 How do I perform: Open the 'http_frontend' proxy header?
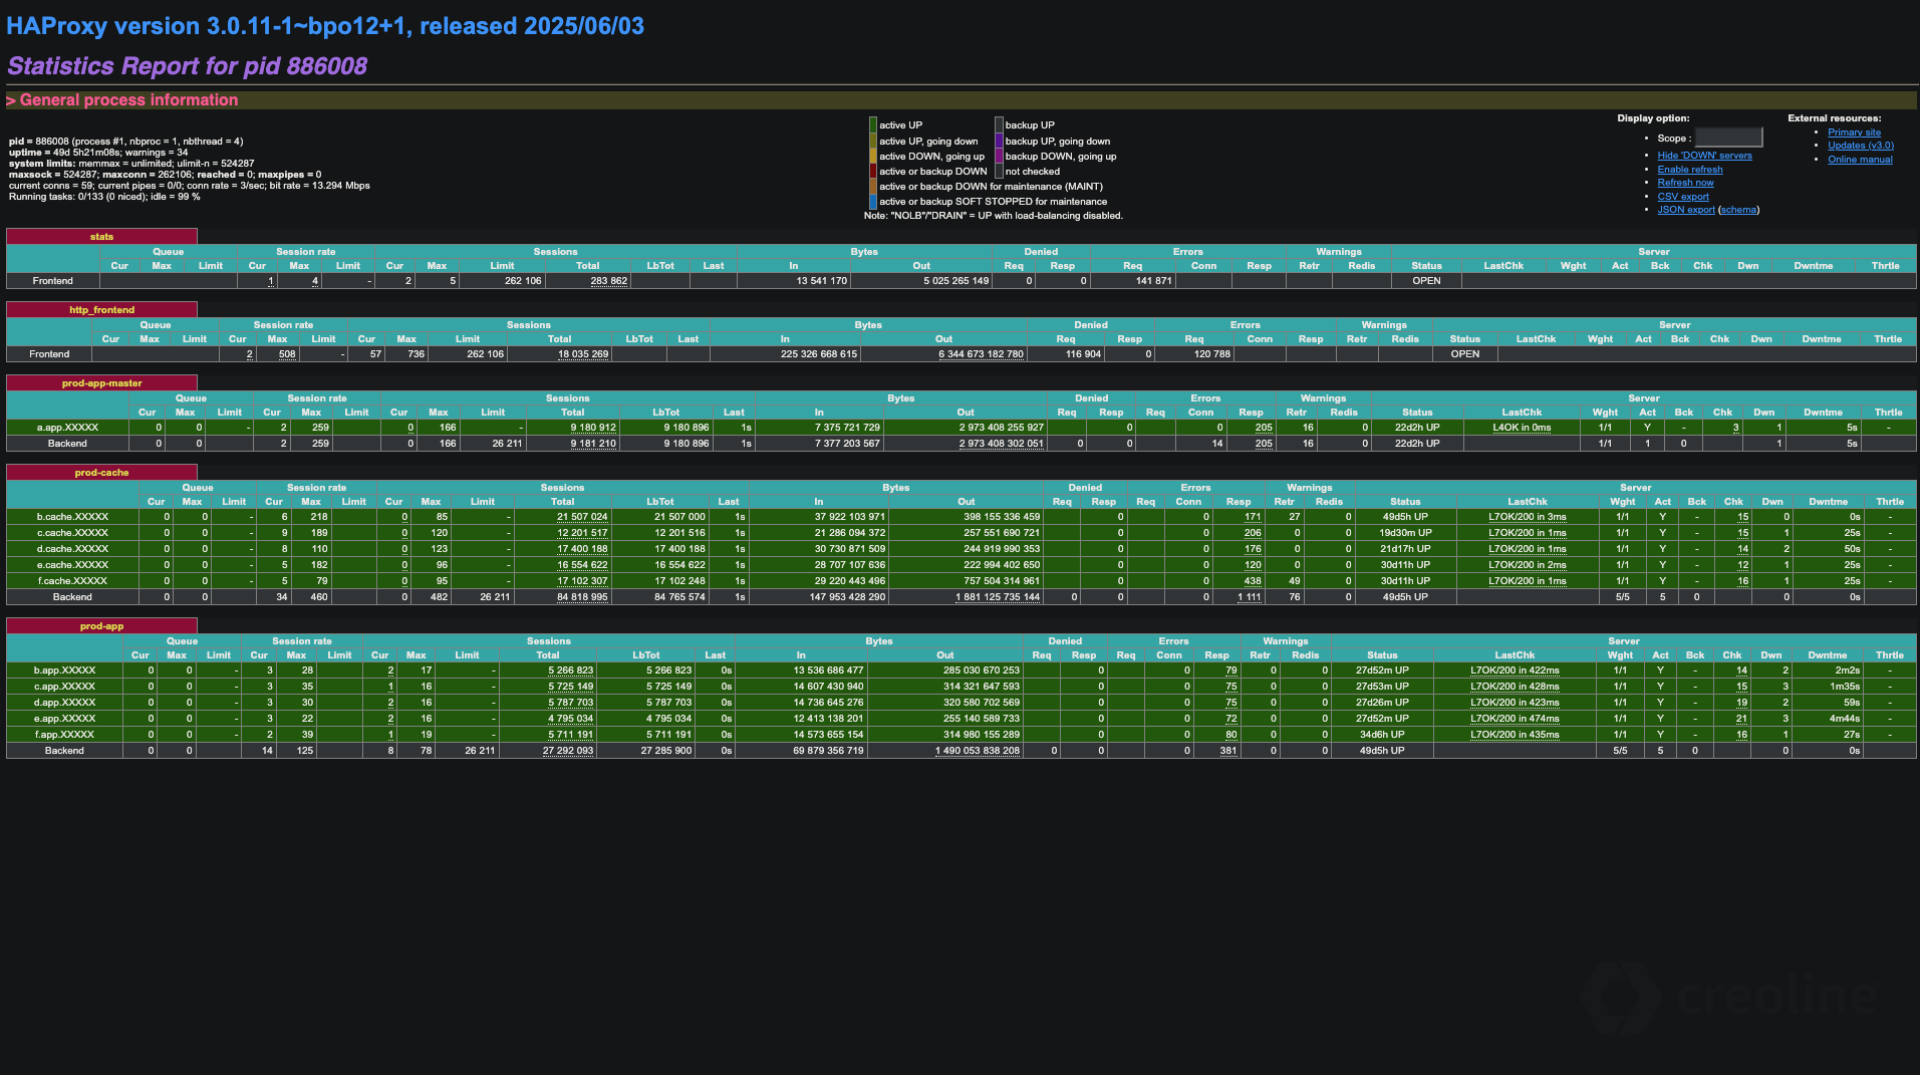pos(102,310)
